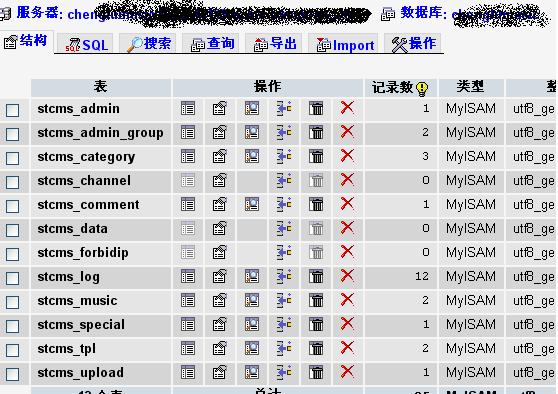Drop the stcms_admin_group table

click(x=347, y=132)
